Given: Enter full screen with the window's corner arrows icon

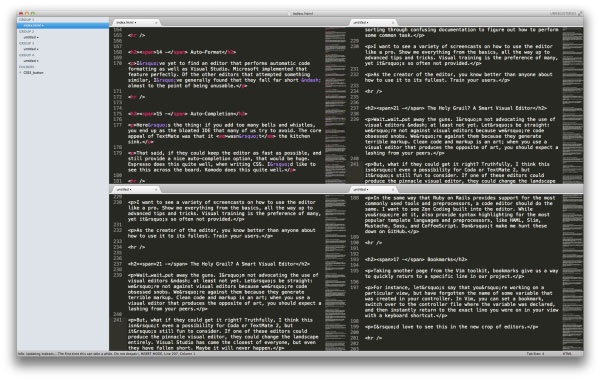Looking at the screenshot, I should pos(580,13).
